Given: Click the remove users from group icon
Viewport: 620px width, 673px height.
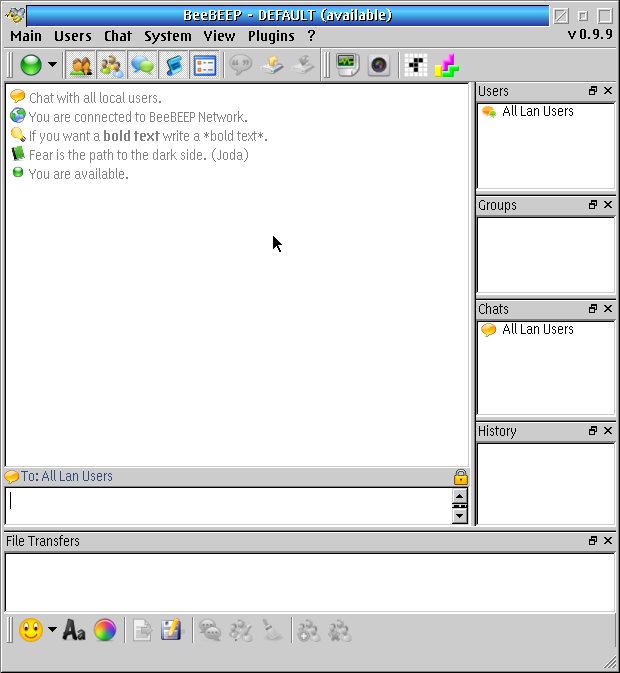Looking at the screenshot, I should pos(339,631).
